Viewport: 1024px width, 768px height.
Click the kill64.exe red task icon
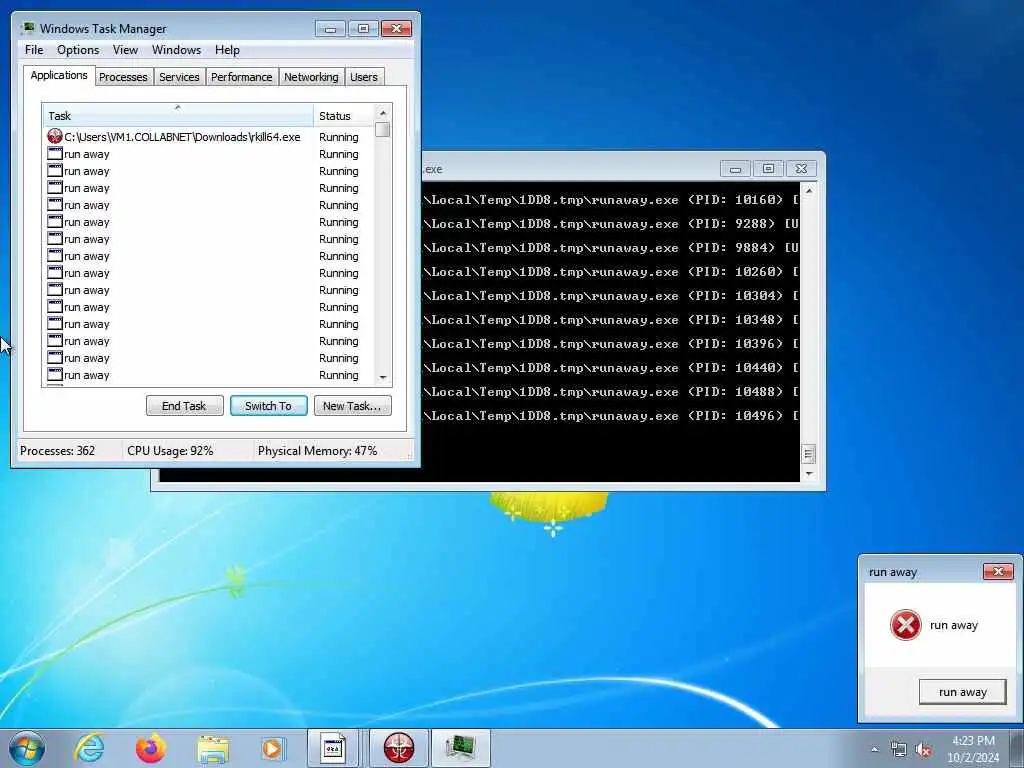coord(55,136)
